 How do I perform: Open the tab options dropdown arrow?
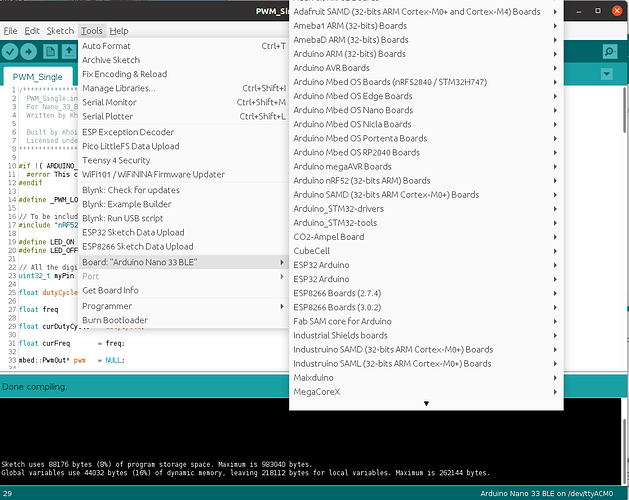click(607, 74)
